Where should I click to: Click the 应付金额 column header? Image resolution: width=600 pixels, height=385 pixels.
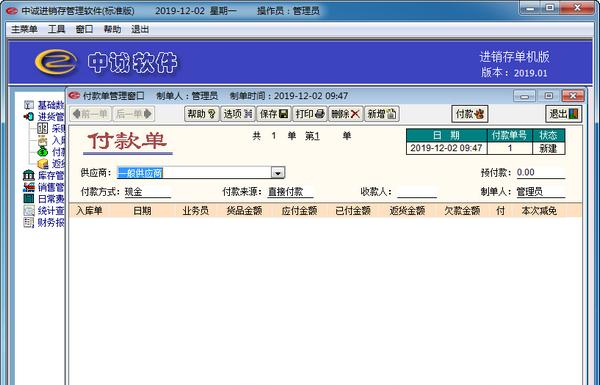[x=299, y=210]
